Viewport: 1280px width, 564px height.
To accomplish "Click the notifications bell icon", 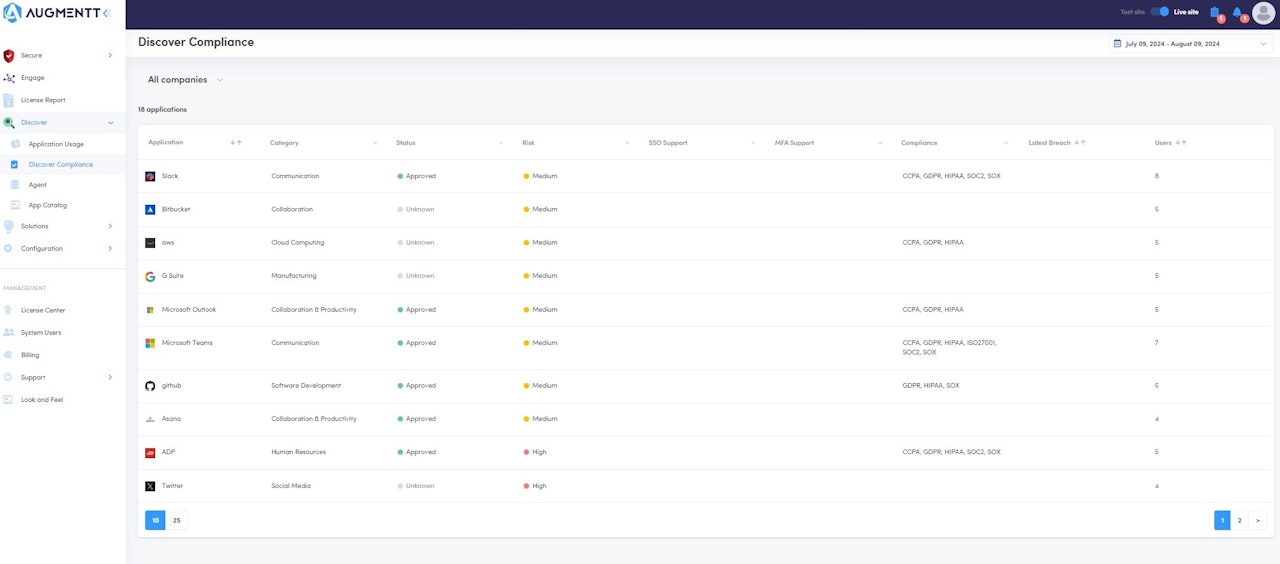I will tap(1237, 13).
